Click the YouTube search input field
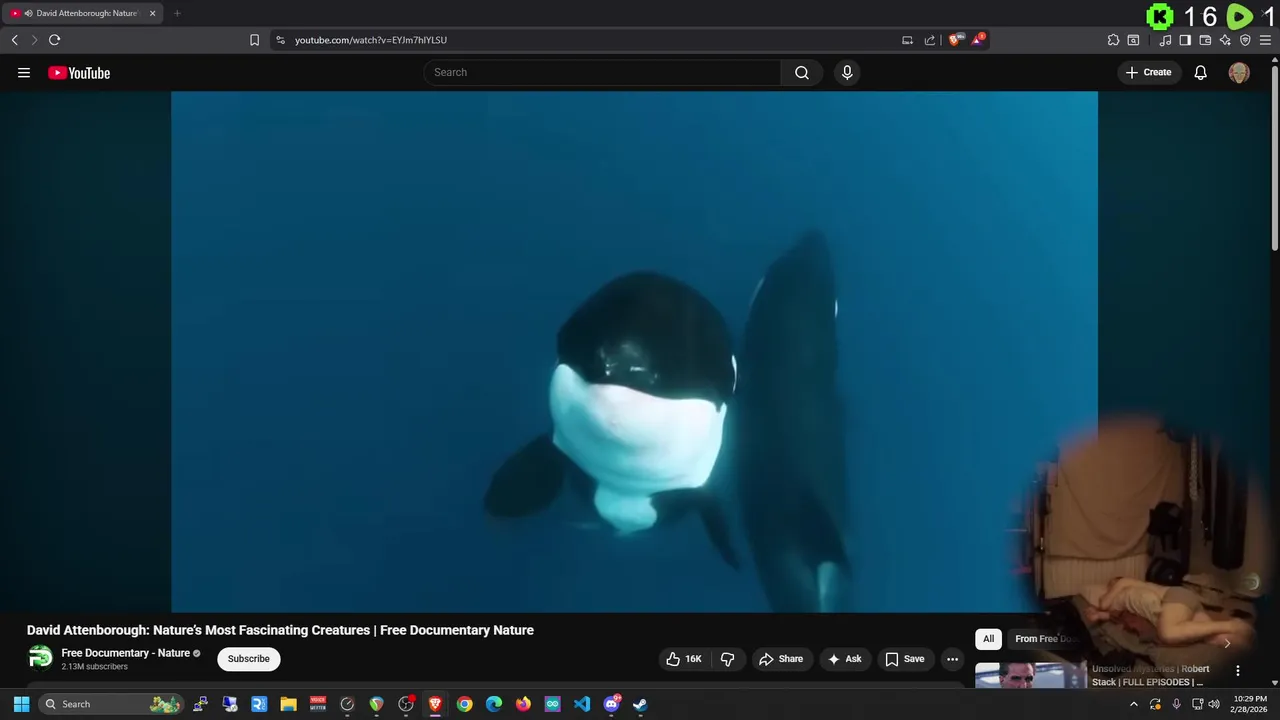The width and height of the screenshot is (1280, 720). point(603,72)
